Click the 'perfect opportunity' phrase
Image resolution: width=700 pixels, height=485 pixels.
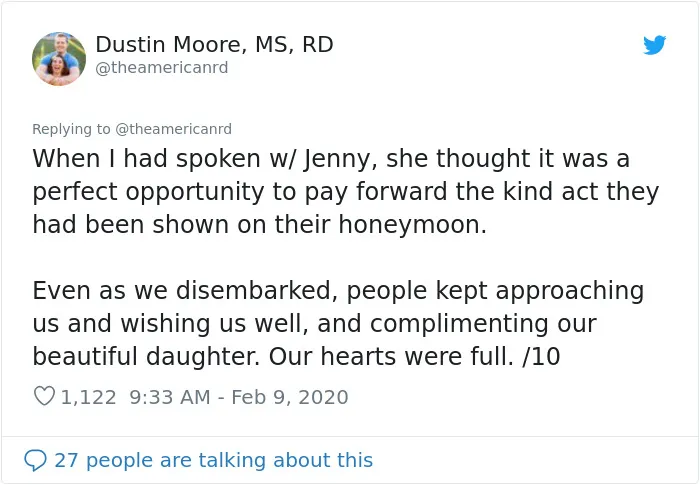click(148, 192)
